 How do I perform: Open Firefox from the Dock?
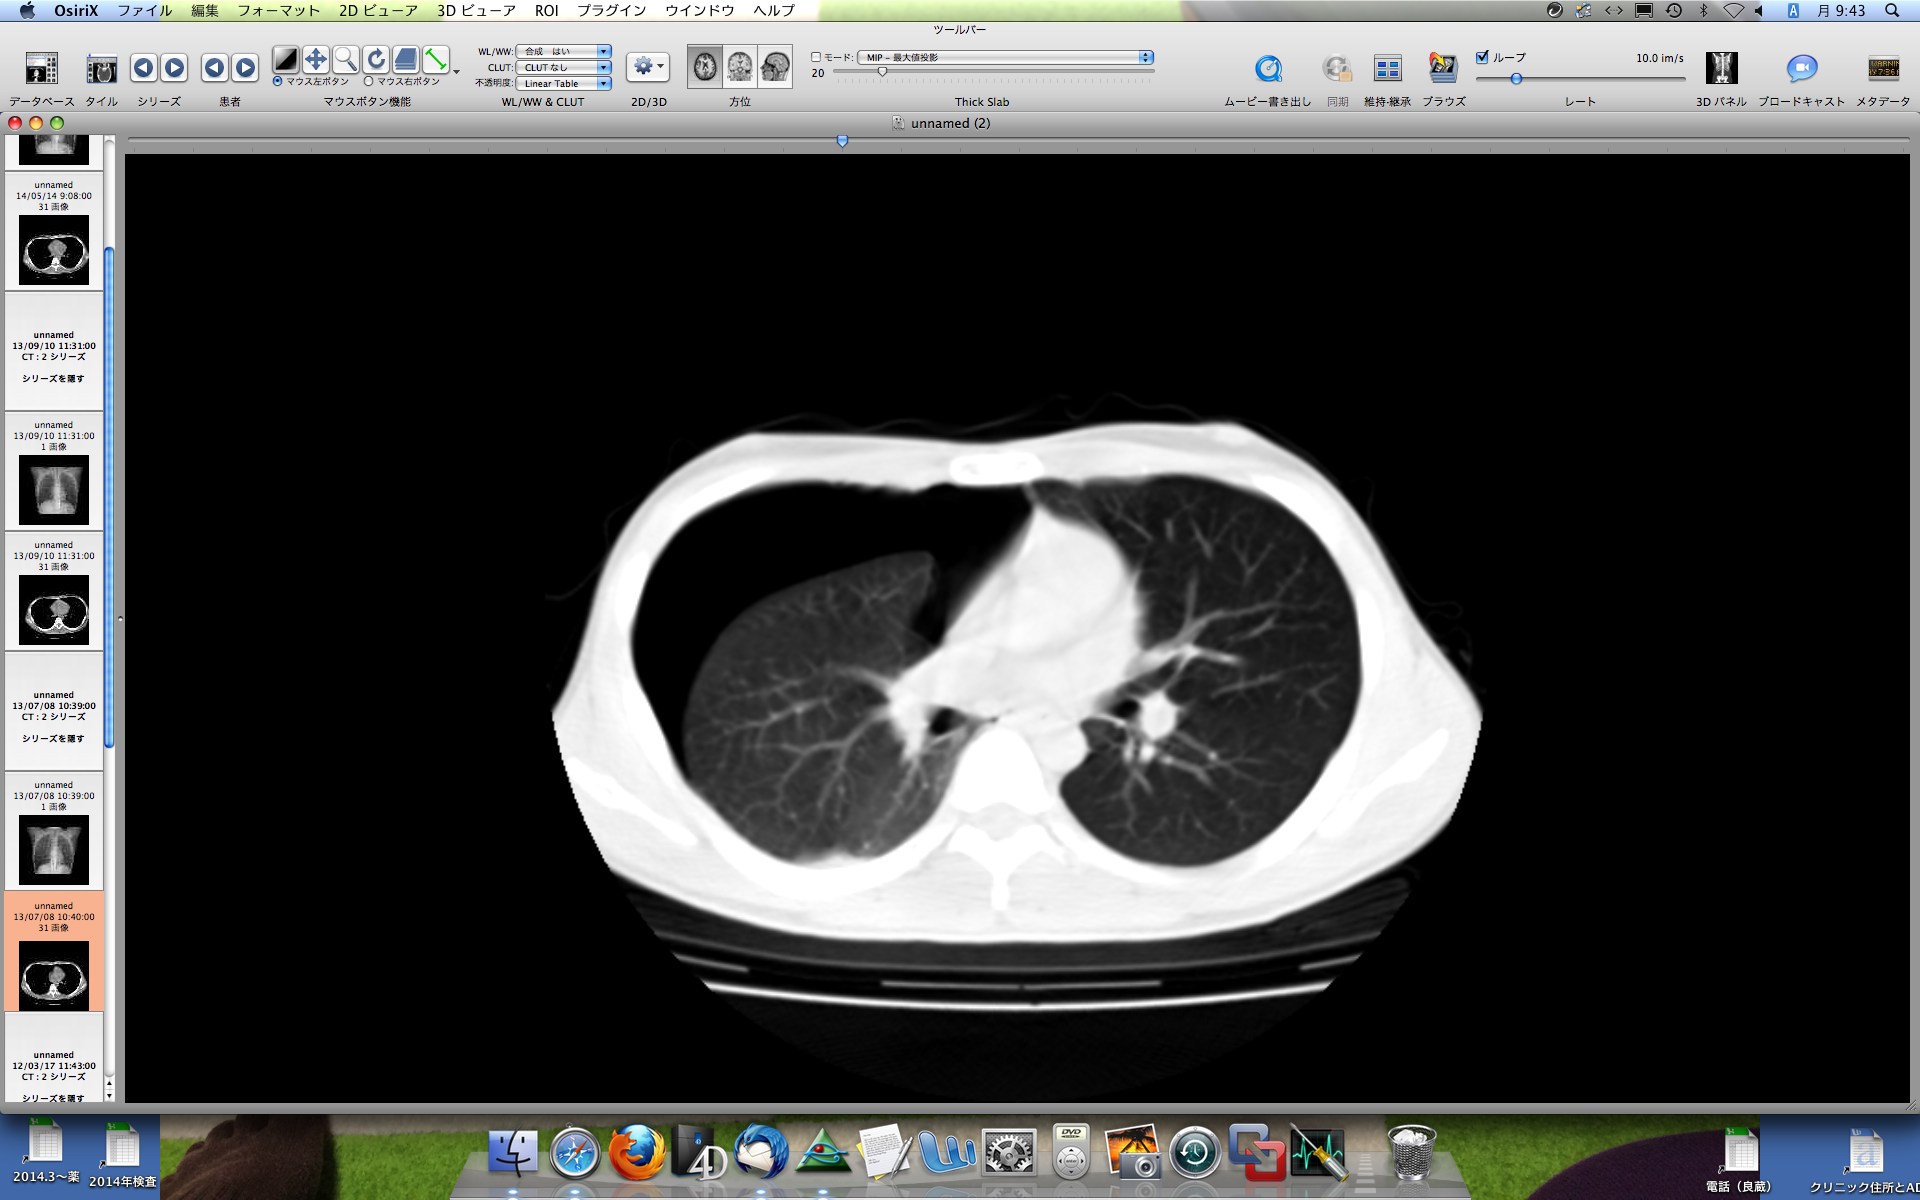click(x=637, y=1153)
